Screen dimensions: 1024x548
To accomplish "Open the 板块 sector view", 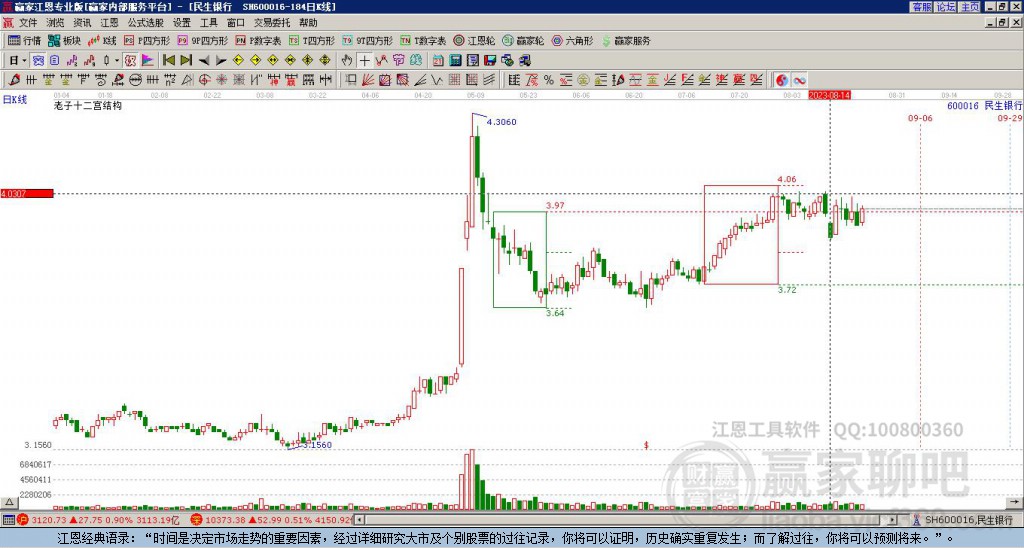I will (64, 40).
